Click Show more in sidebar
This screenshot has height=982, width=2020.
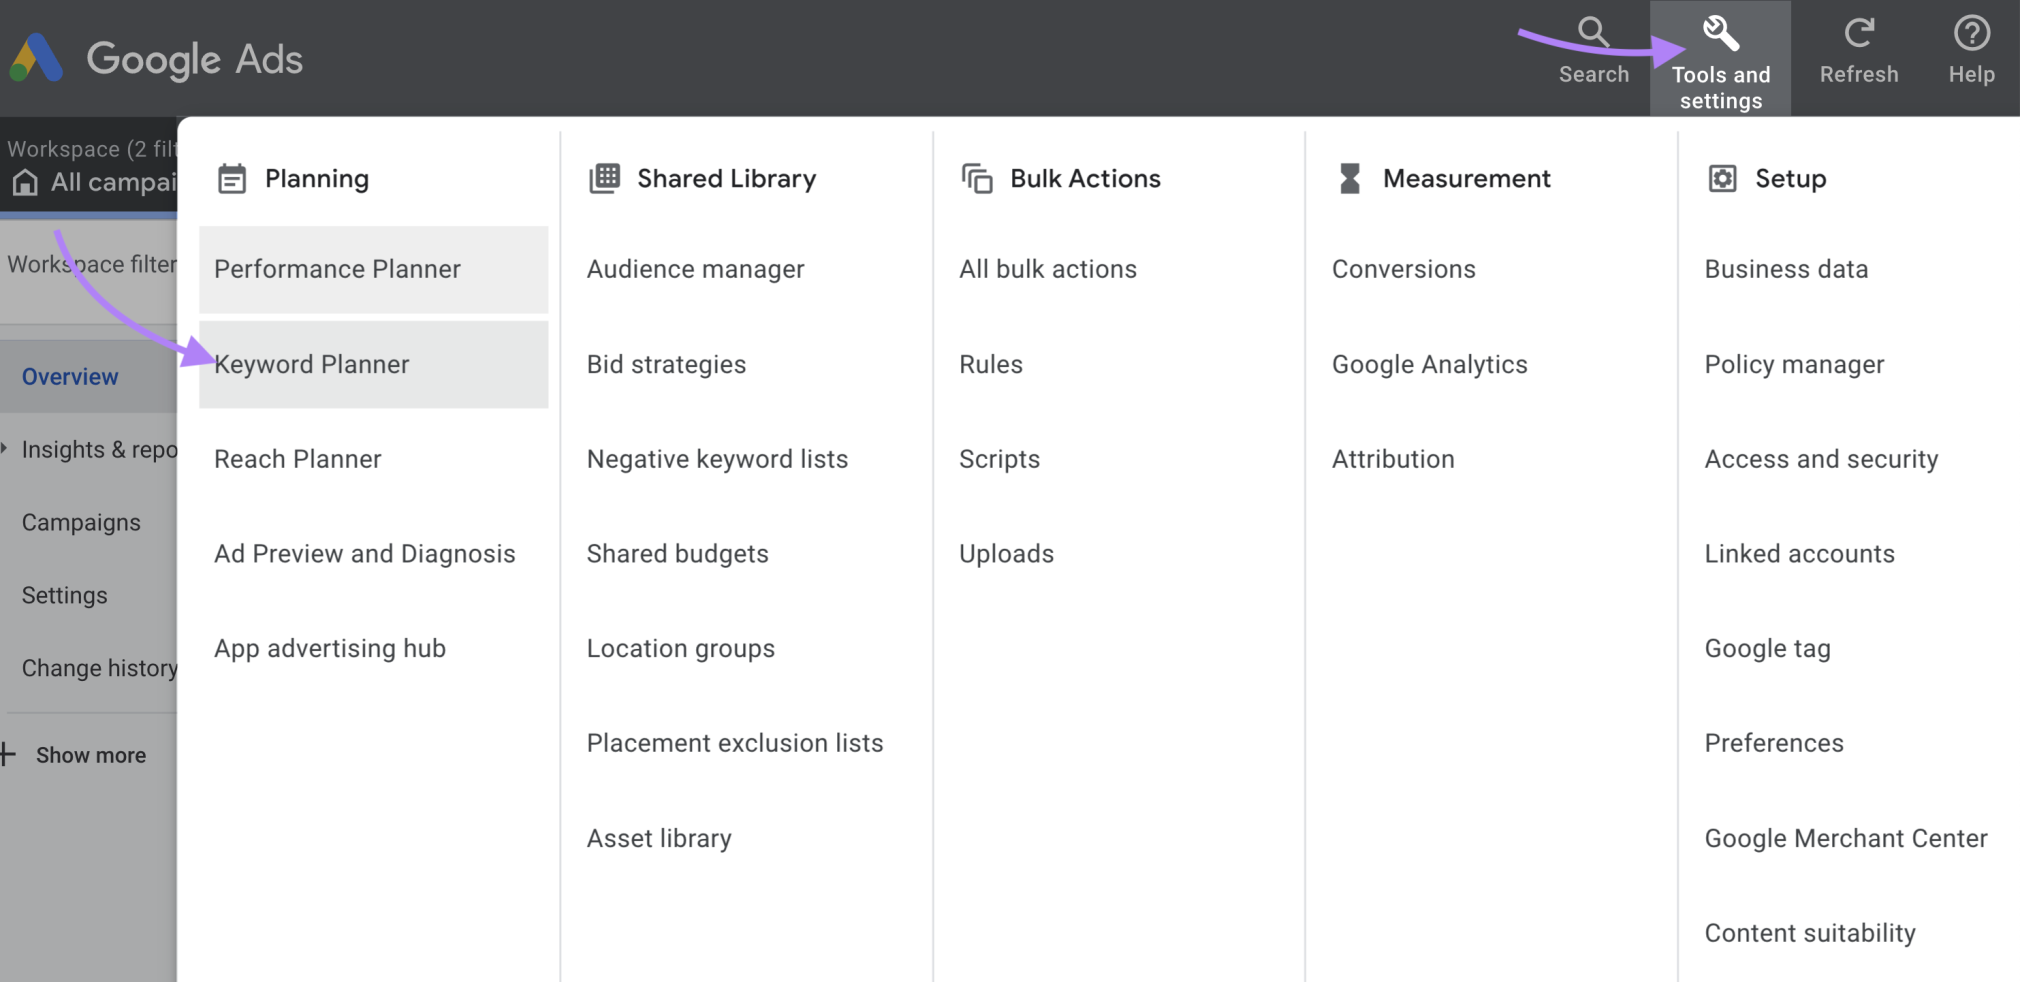click(x=91, y=755)
